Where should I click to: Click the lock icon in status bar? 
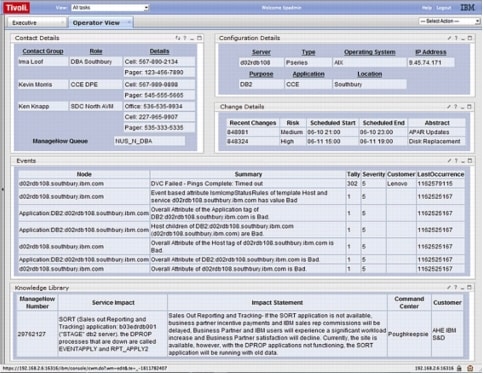pos(459,368)
